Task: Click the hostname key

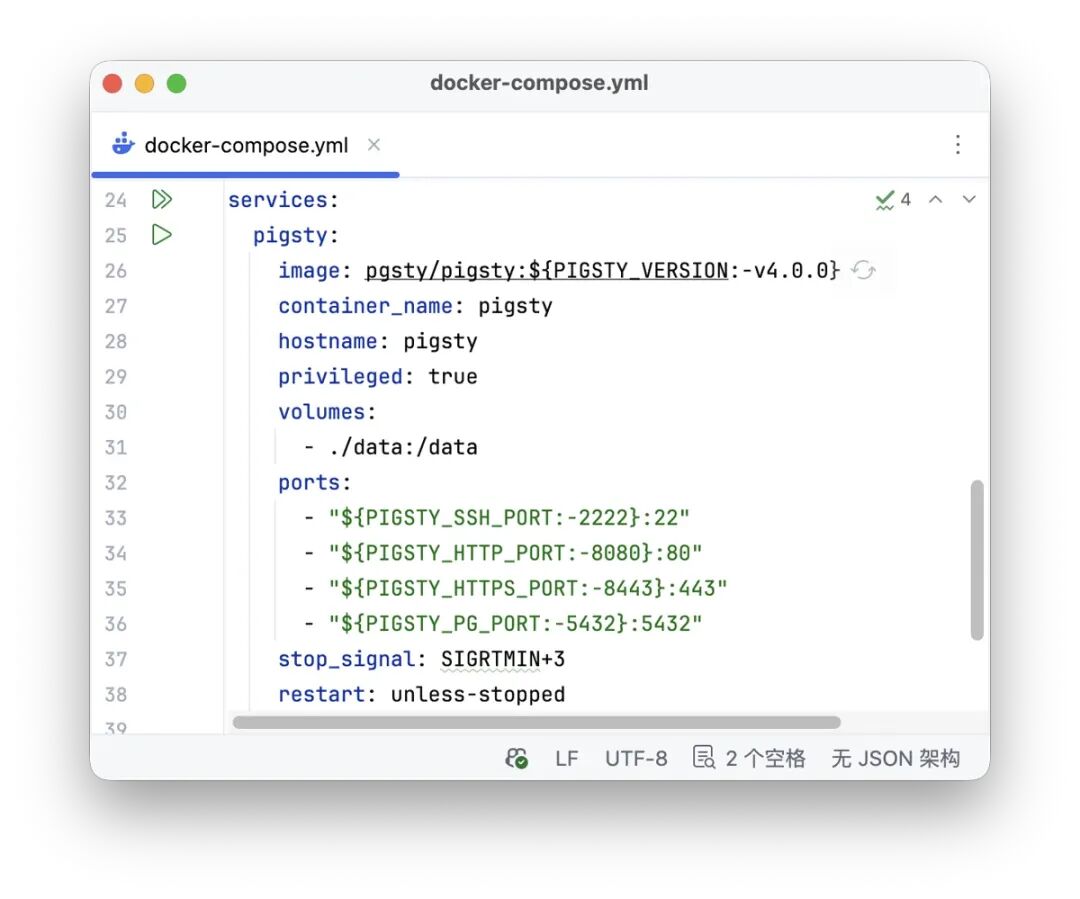Action: coord(328,341)
